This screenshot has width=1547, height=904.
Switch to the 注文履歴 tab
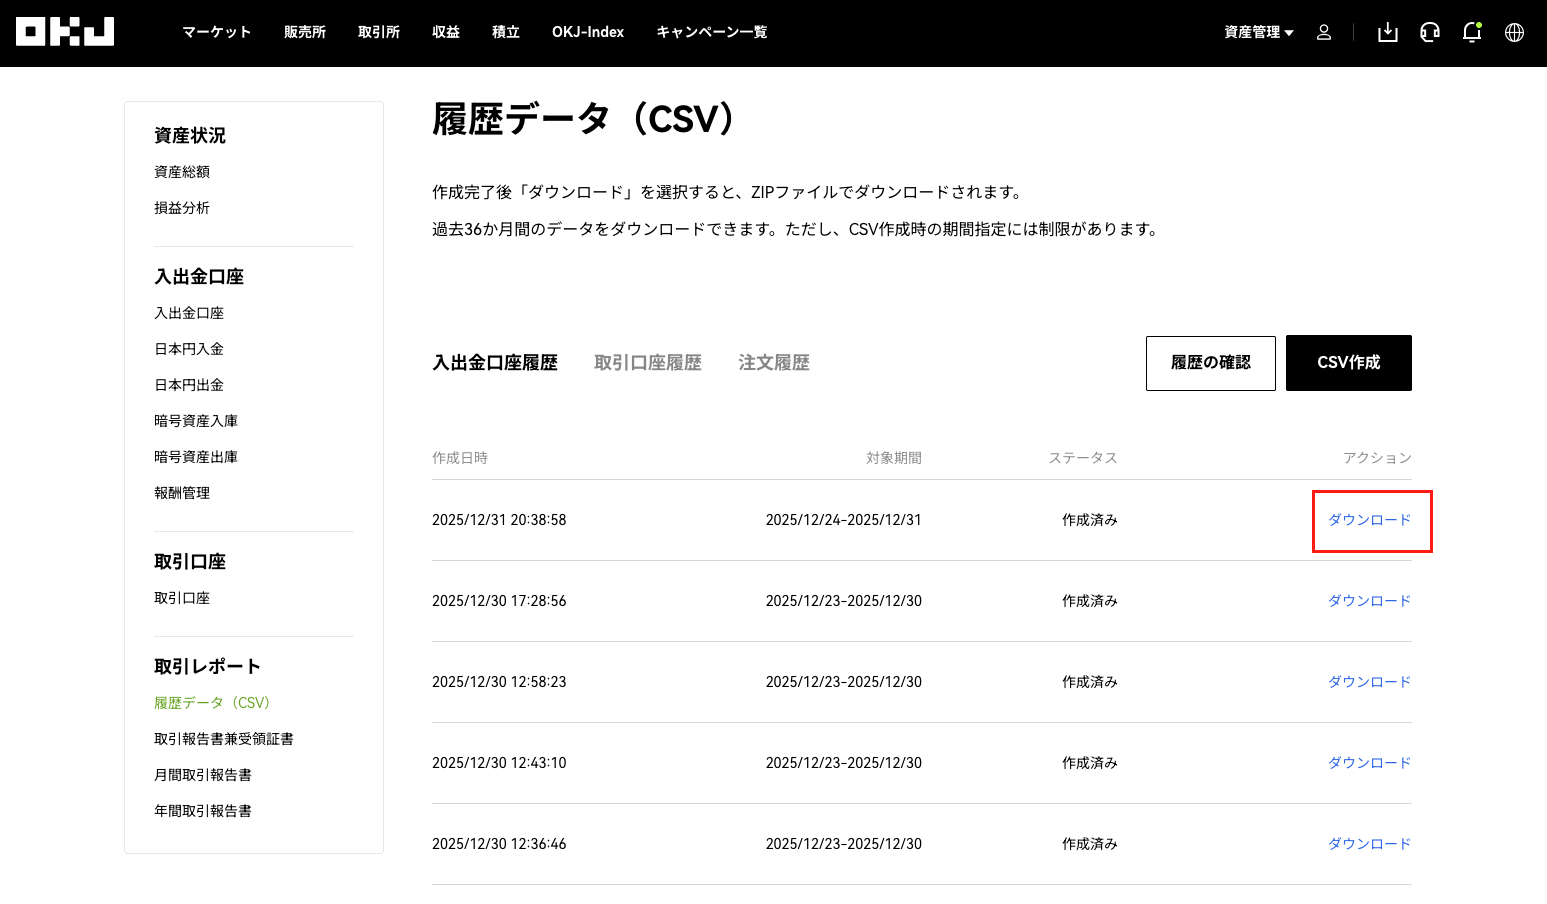[x=773, y=363]
